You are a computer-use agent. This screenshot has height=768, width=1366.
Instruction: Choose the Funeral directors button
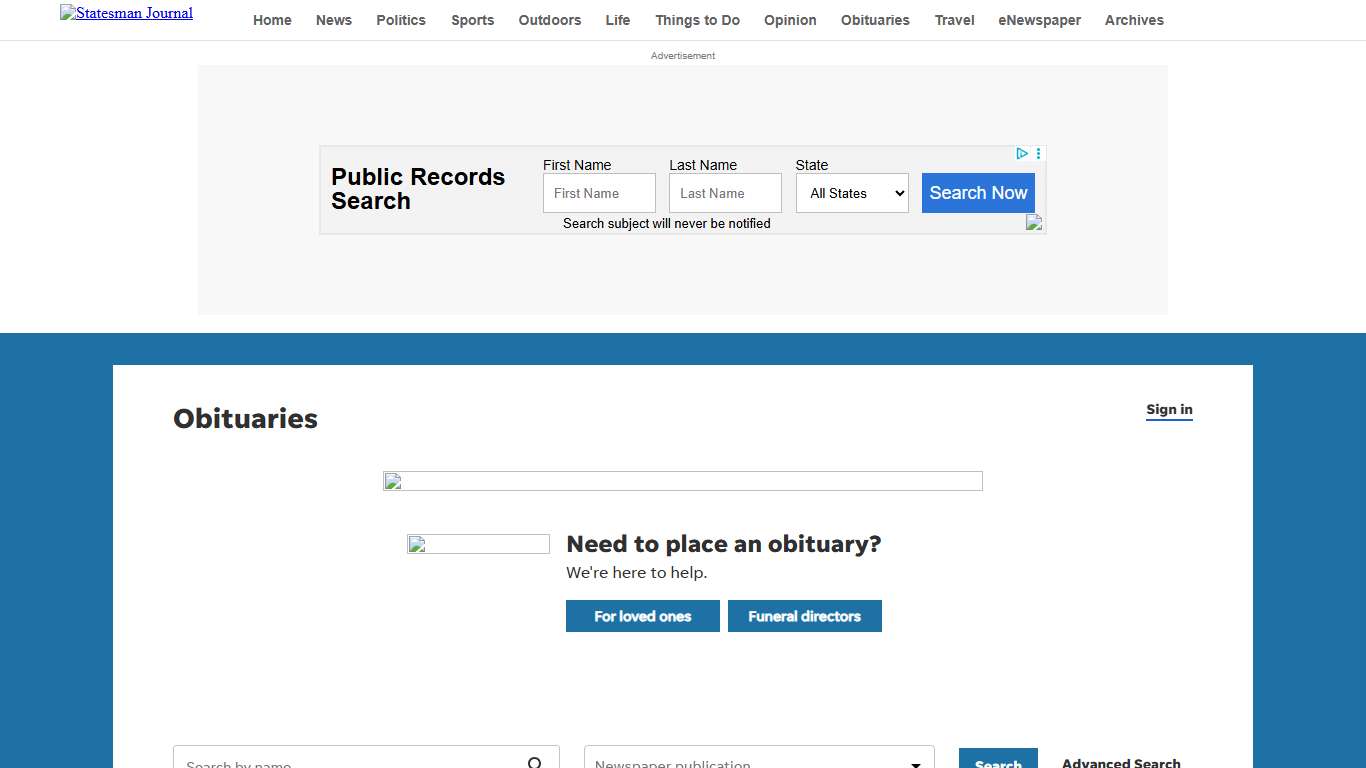pyautogui.click(x=805, y=616)
